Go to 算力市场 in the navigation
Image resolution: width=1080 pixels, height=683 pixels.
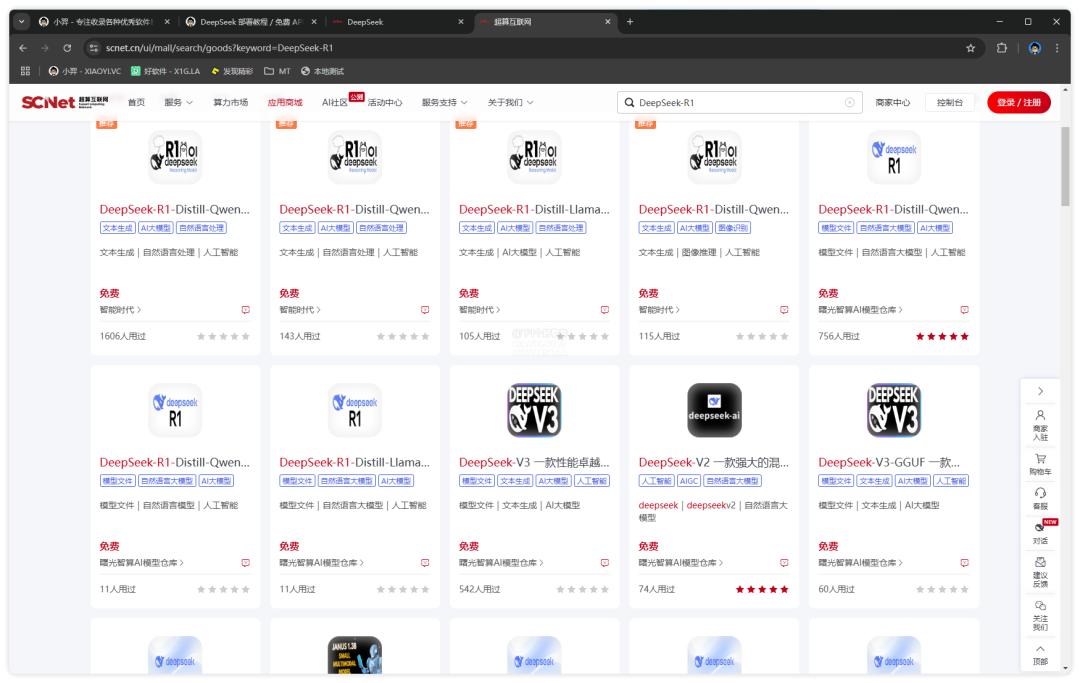pyautogui.click(x=230, y=103)
